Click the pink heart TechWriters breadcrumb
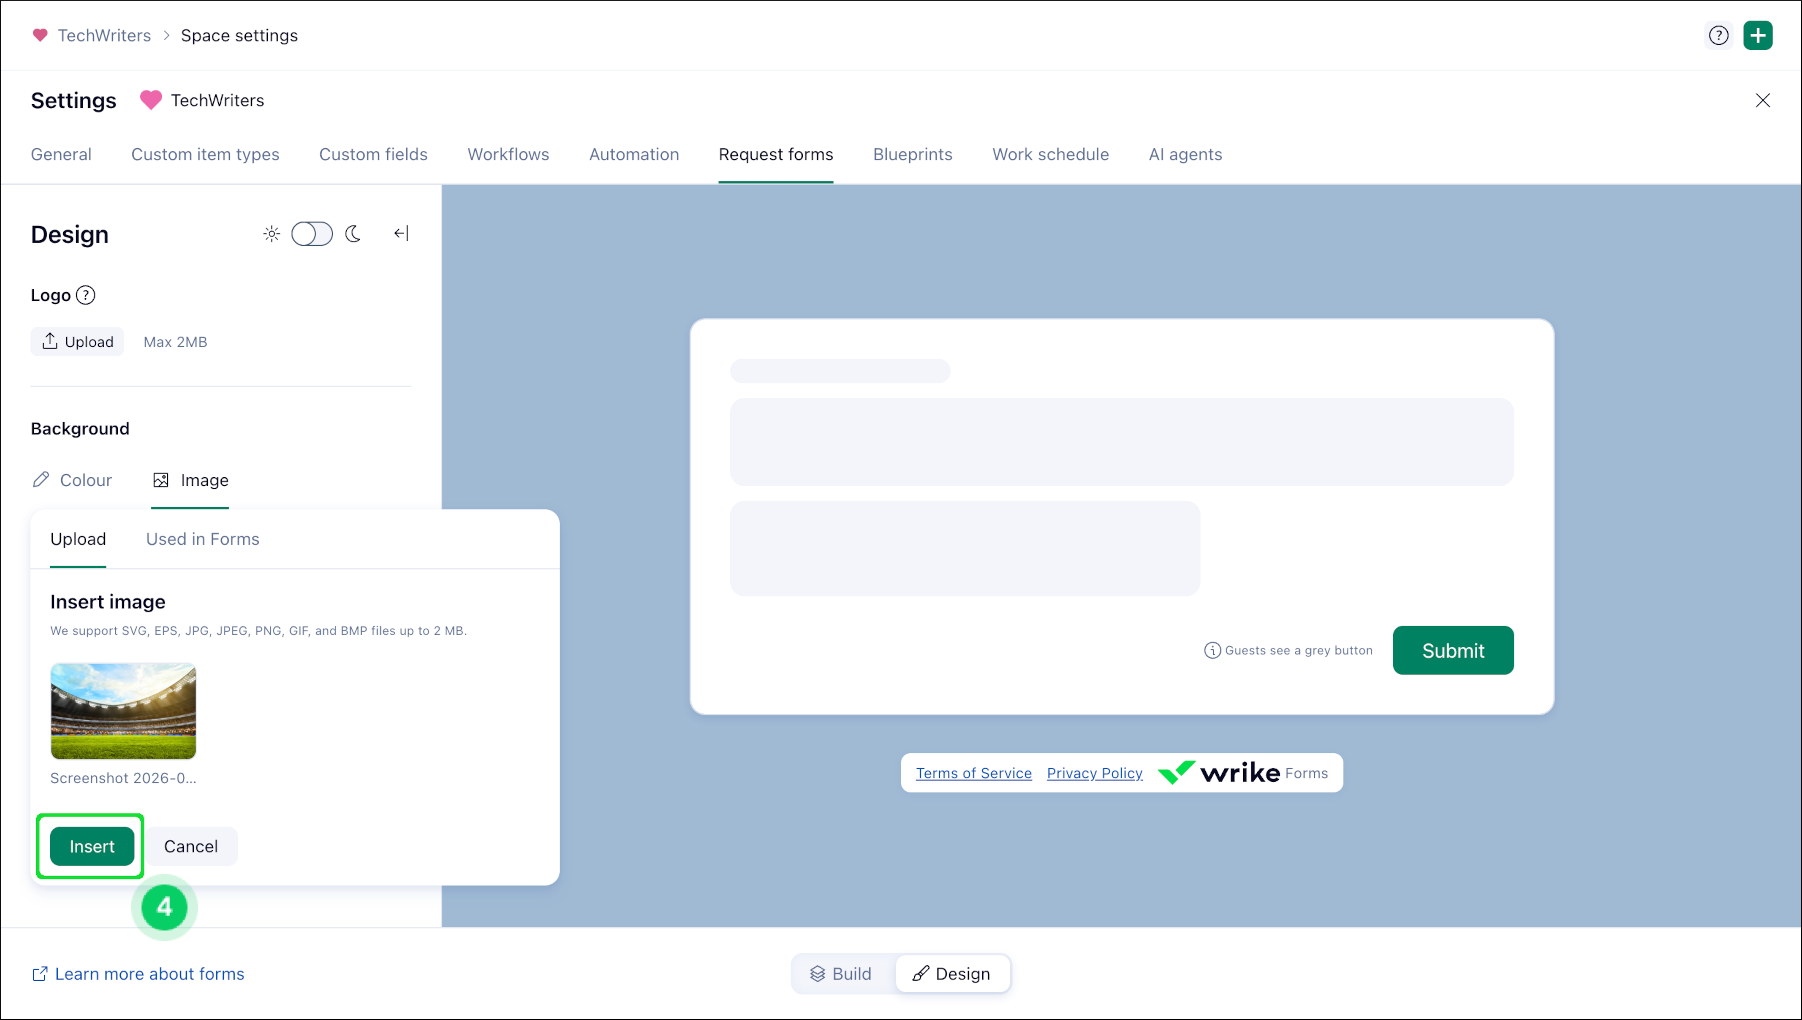This screenshot has width=1802, height=1020. (x=92, y=35)
